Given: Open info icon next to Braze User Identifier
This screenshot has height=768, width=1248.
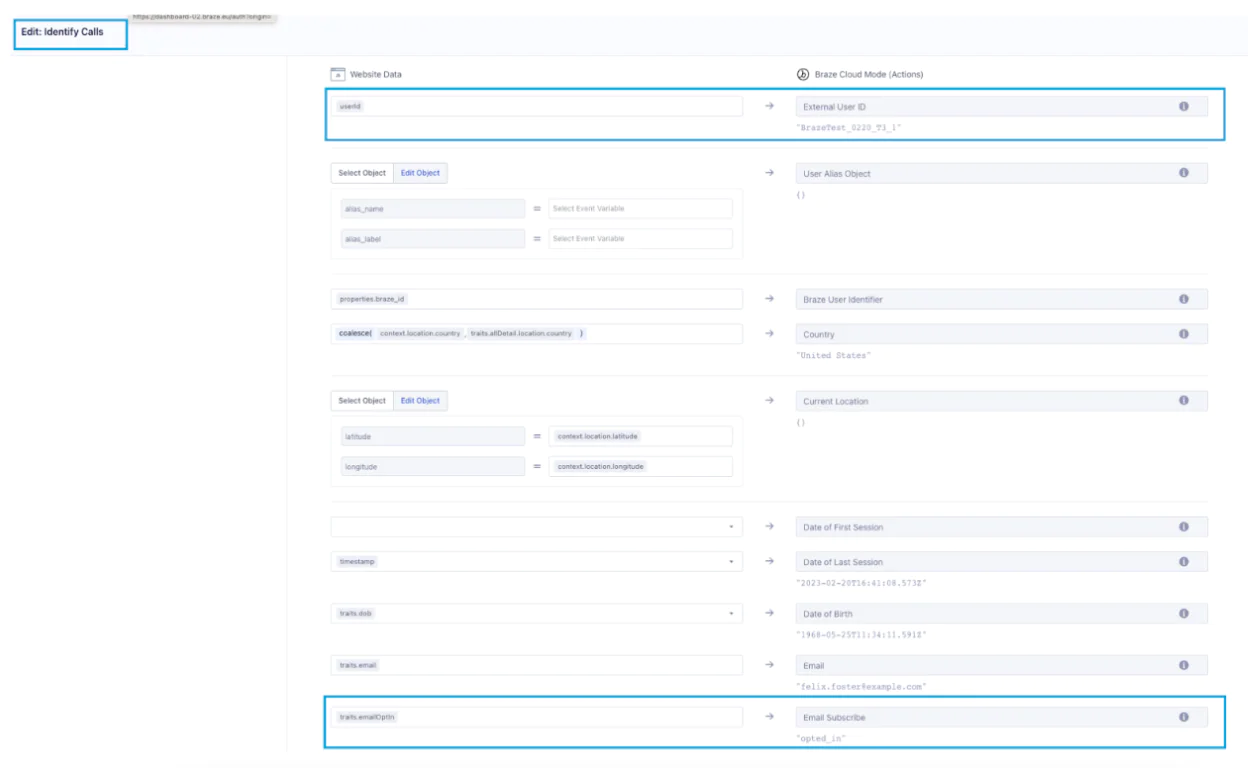Looking at the screenshot, I should point(1184,299).
